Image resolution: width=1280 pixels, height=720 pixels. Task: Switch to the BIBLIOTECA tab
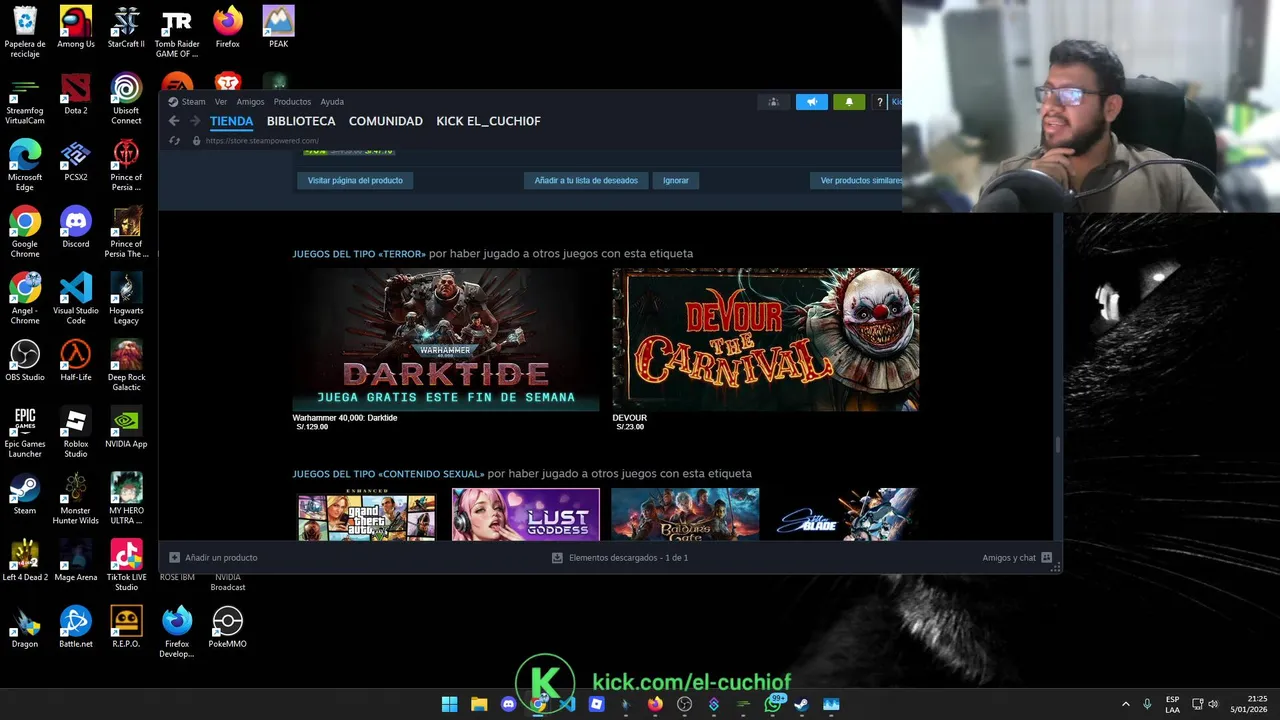click(301, 121)
